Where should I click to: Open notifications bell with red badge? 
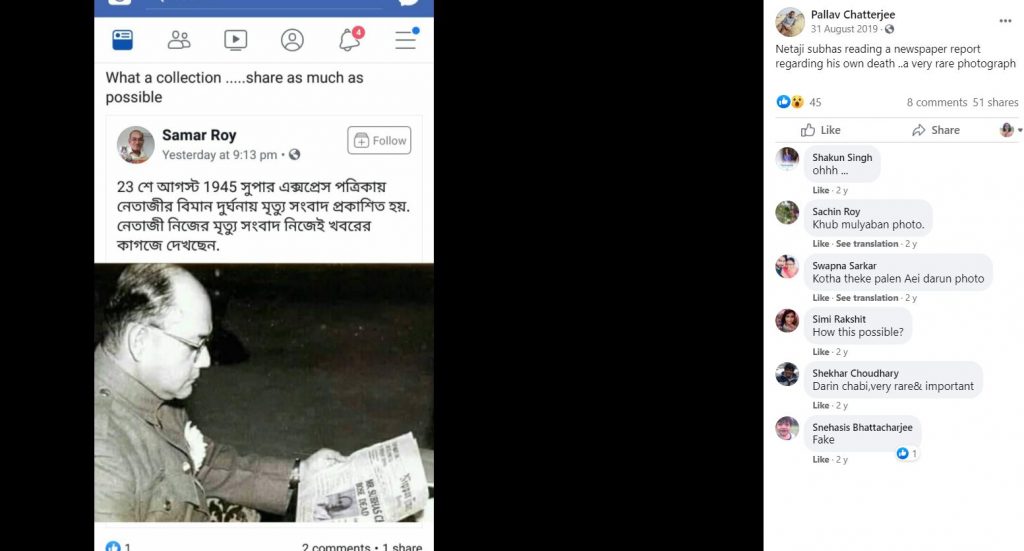(x=351, y=39)
